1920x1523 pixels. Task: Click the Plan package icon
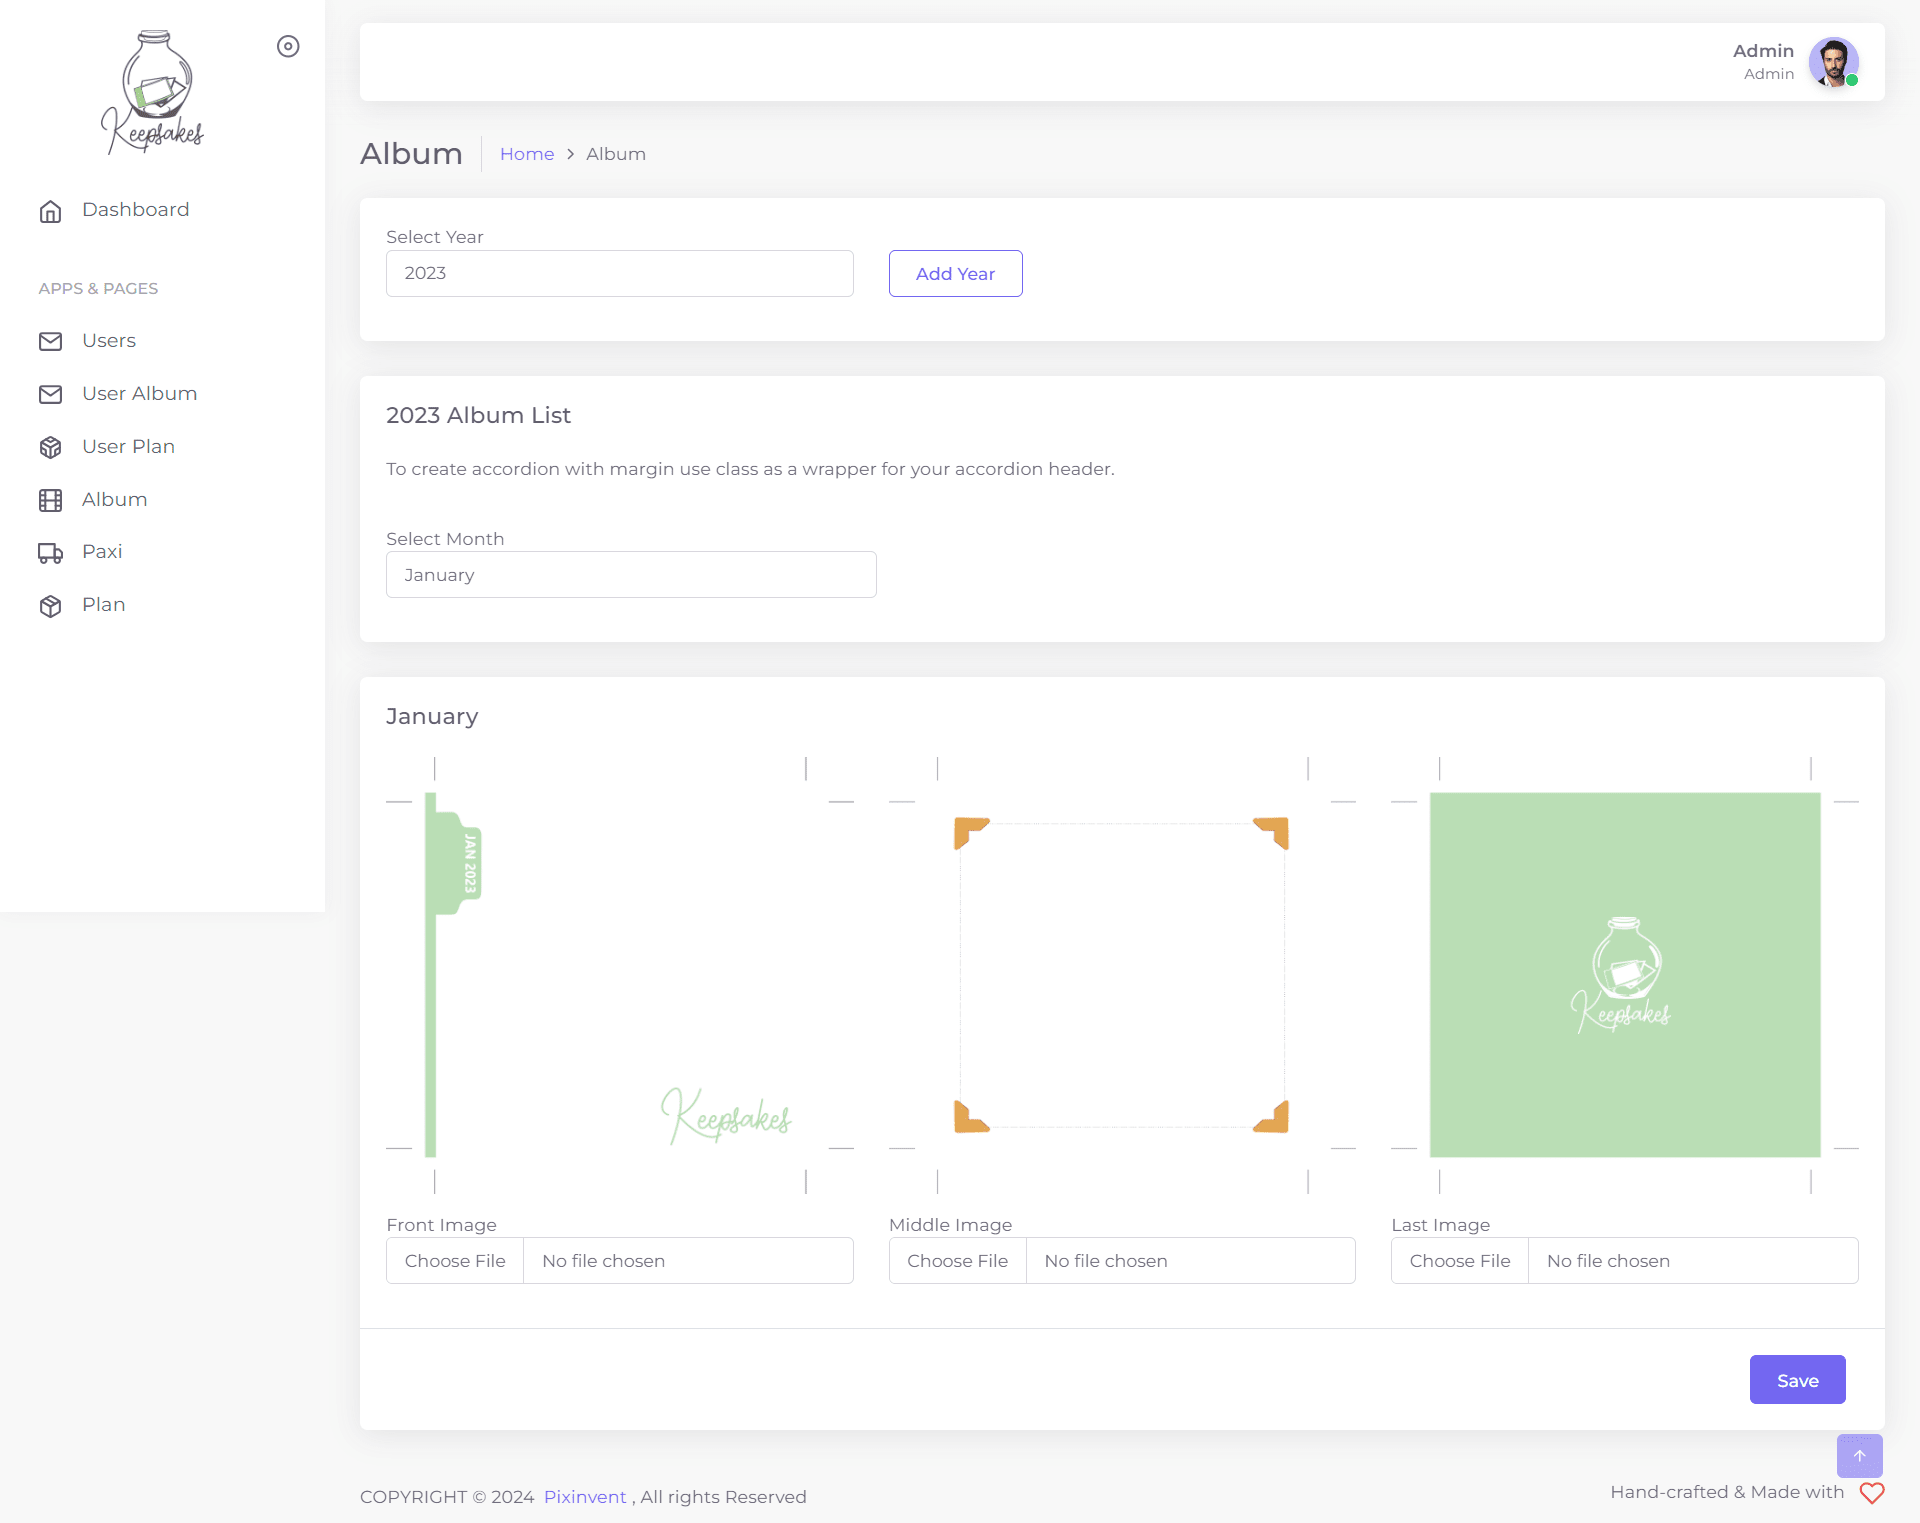(x=50, y=605)
